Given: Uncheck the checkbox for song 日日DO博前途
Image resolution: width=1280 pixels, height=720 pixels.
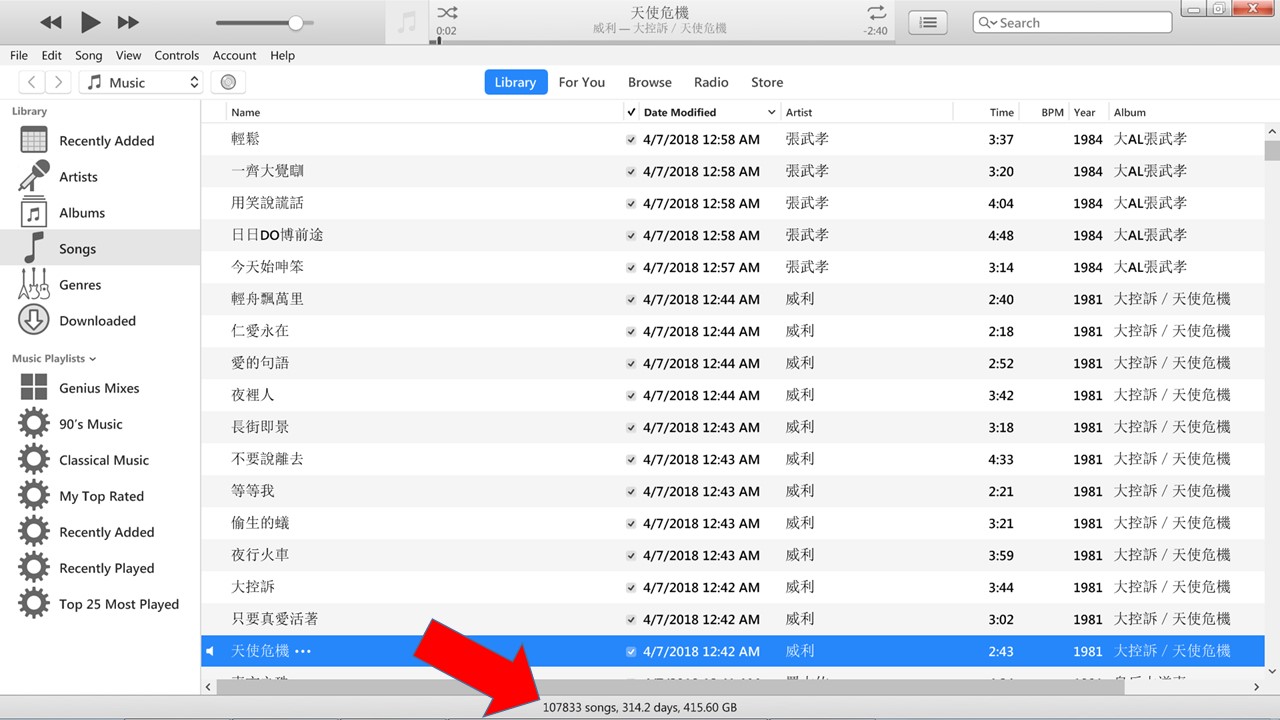Looking at the screenshot, I should [x=631, y=236].
